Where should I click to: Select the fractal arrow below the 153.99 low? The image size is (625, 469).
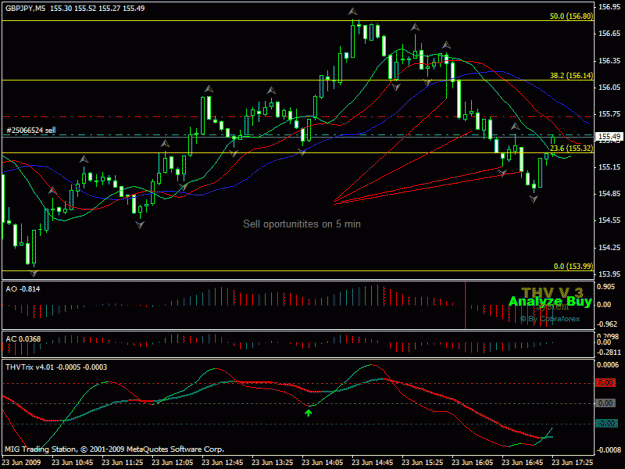(34, 274)
